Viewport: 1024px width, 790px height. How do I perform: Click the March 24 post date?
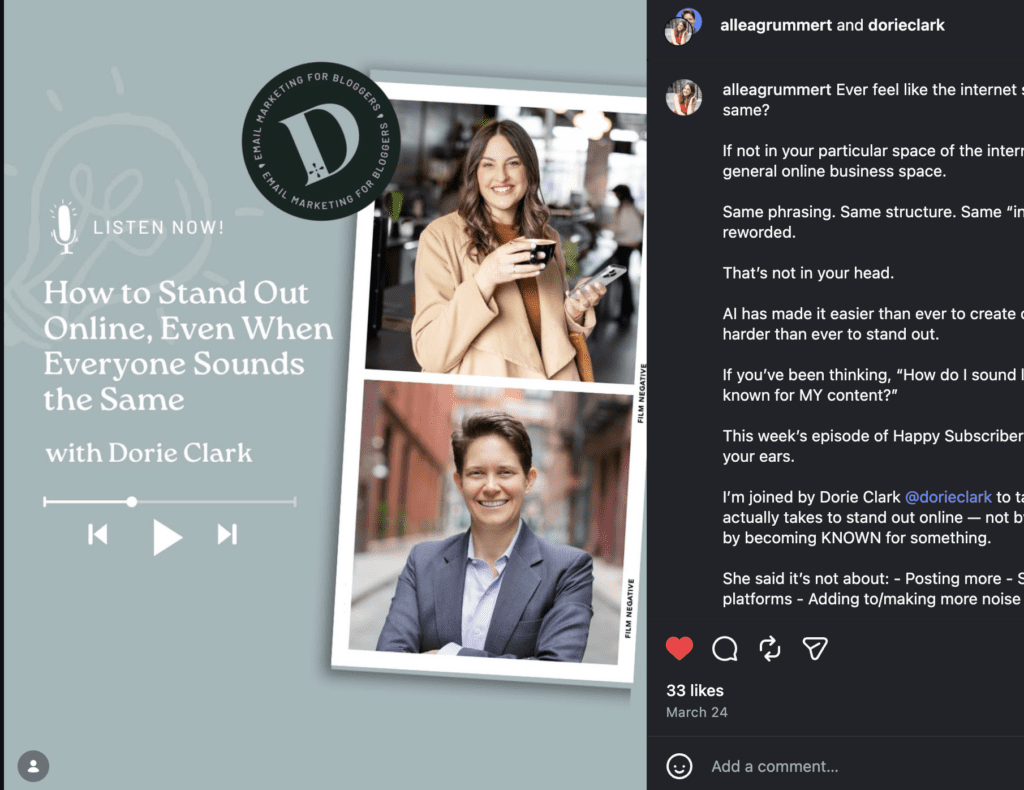[697, 712]
